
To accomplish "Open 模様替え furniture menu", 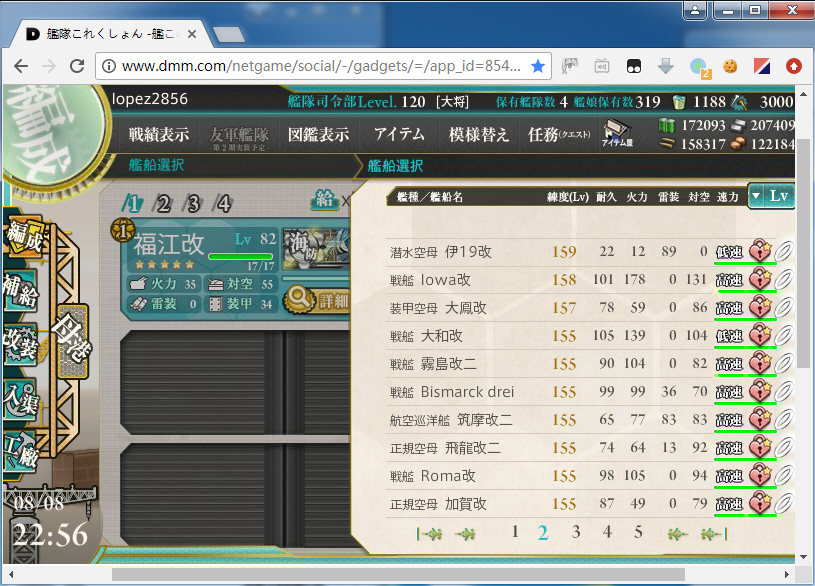I will point(479,135).
